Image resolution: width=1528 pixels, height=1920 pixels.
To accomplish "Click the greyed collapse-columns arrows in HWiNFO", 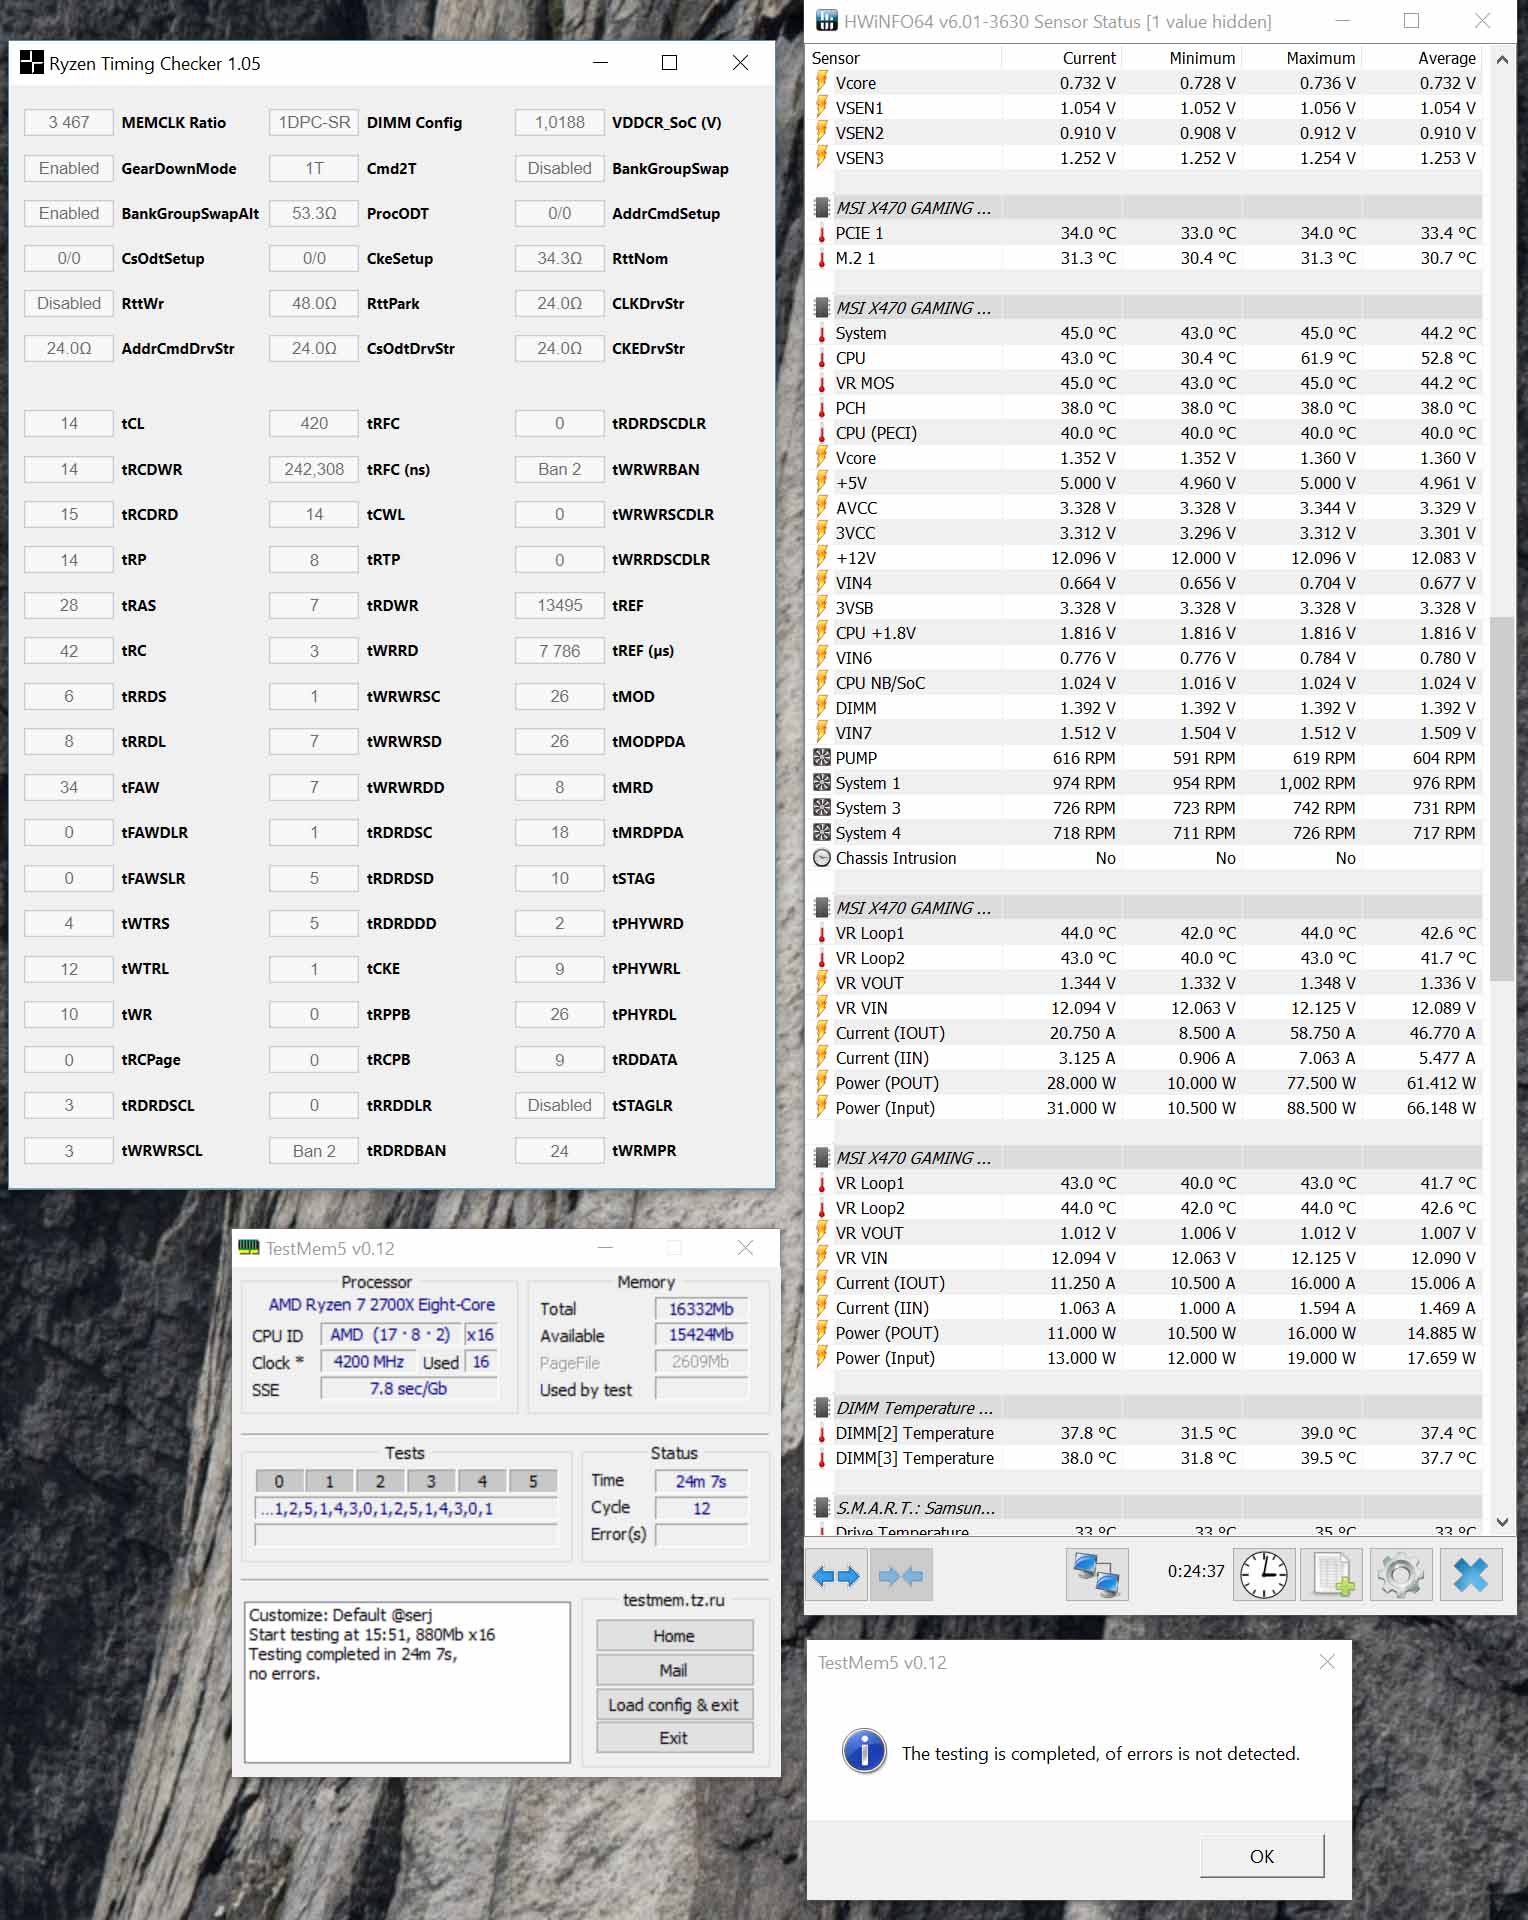I will click(x=901, y=1576).
